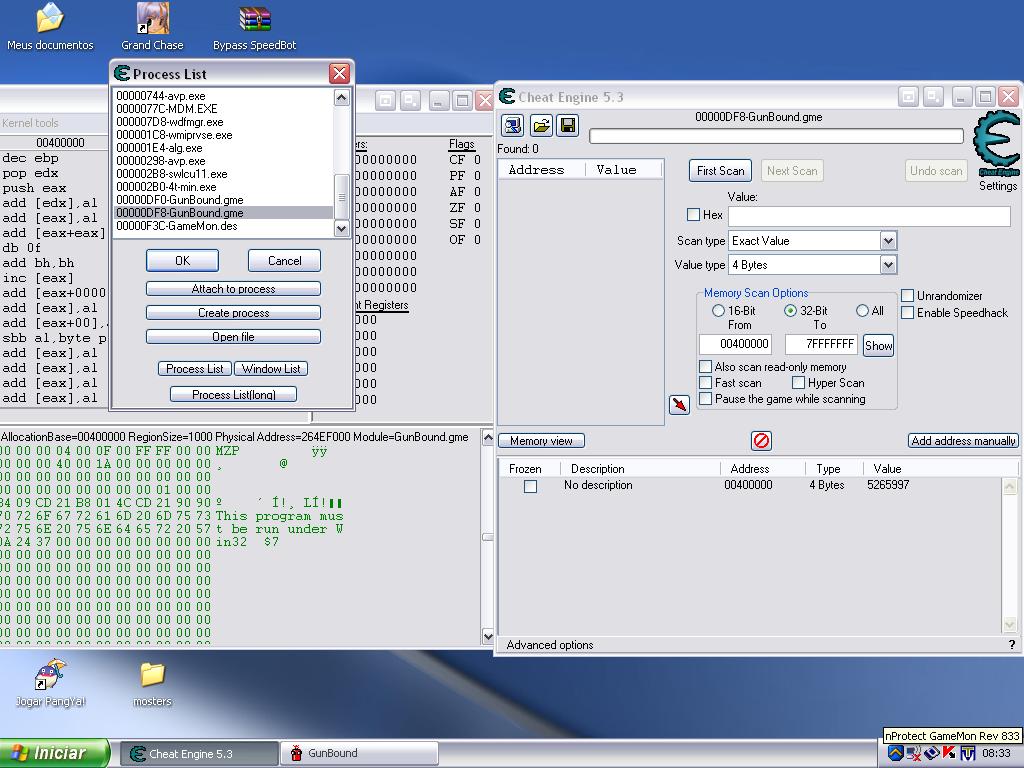Click Cancel in Process List dialog
The width and height of the screenshot is (1024, 768).
coord(285,261)
